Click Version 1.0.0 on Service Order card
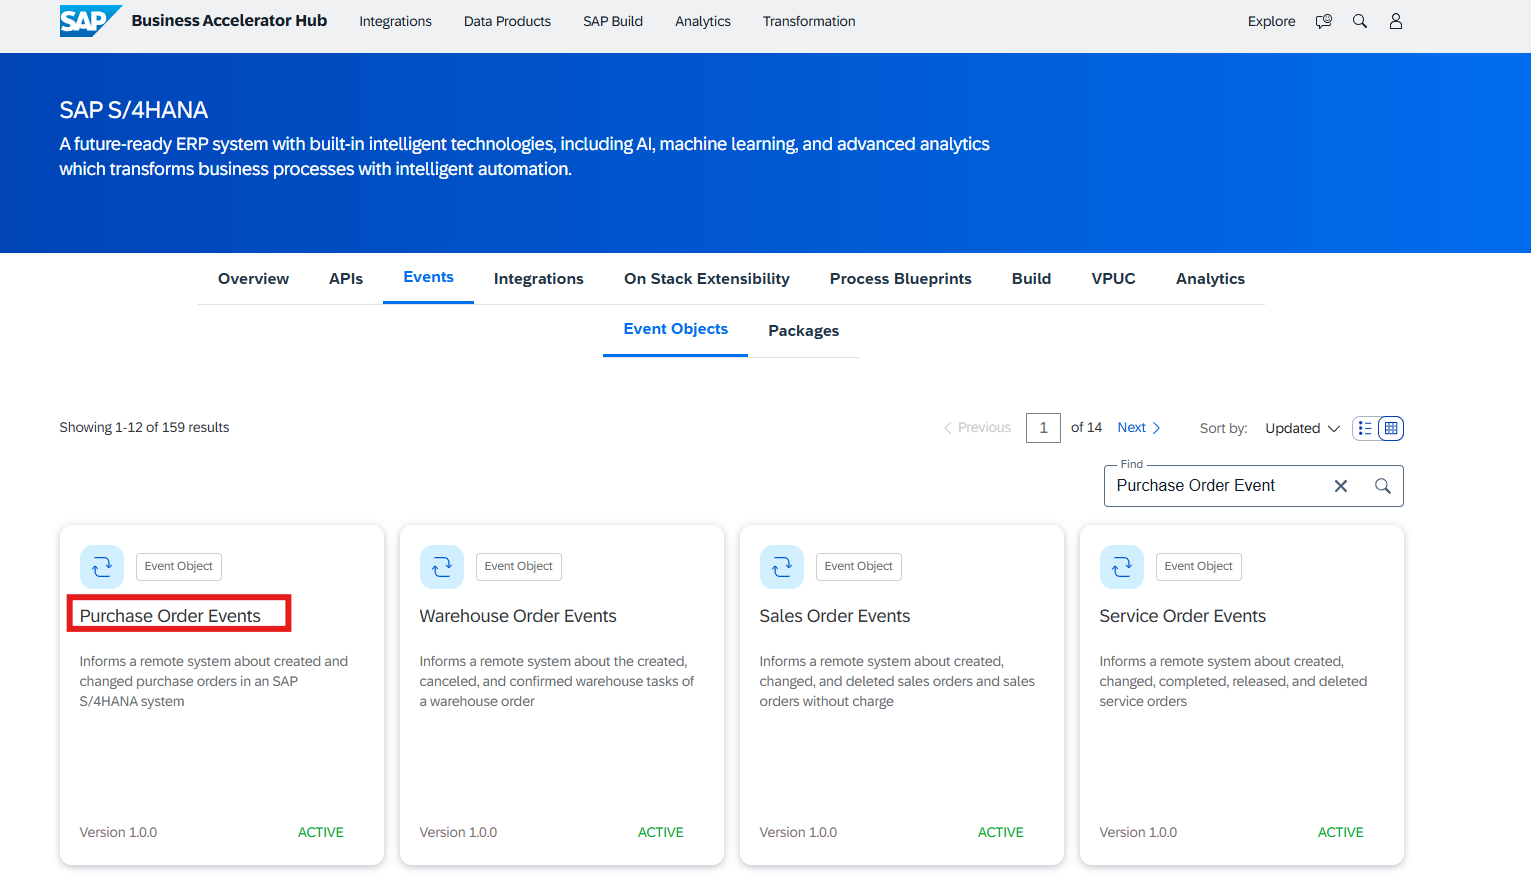The height and width of the screenshot is (874, 1531). 1138,832
